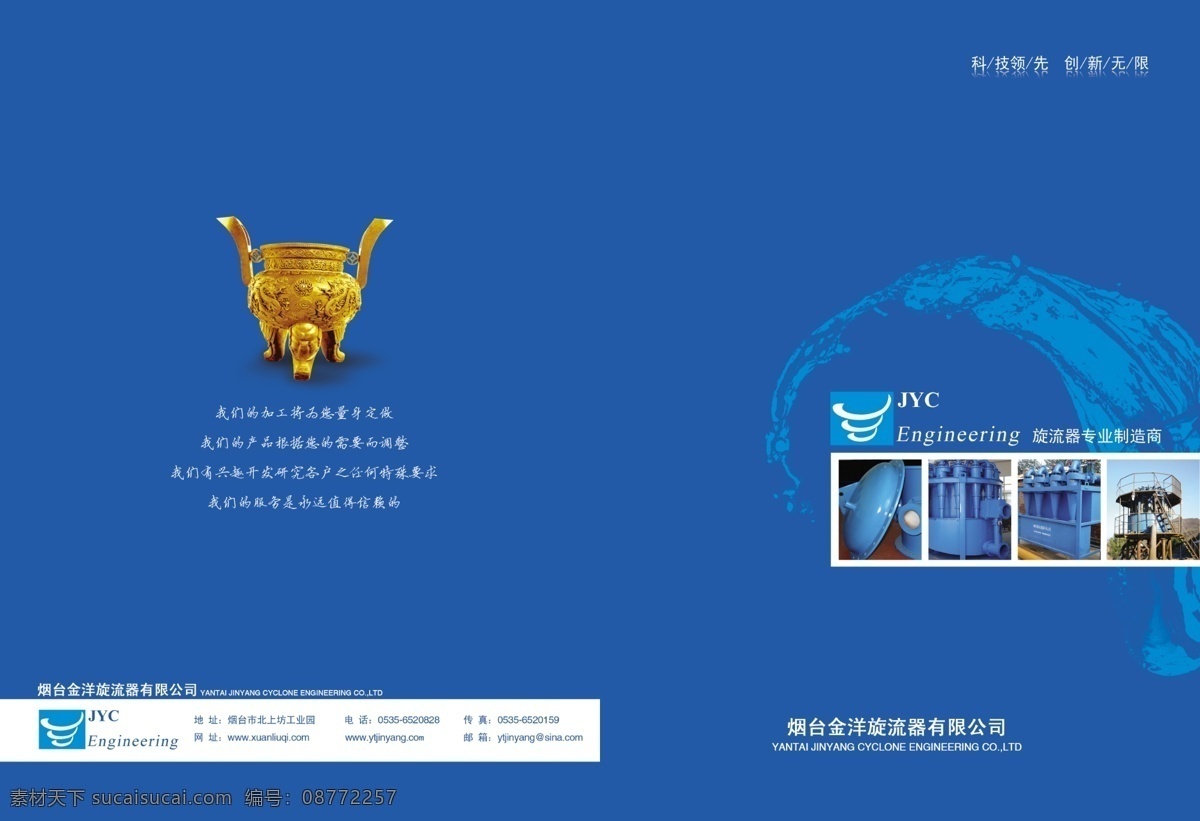Click the text 旋流器专业制造商

[x=1096, y=436]
